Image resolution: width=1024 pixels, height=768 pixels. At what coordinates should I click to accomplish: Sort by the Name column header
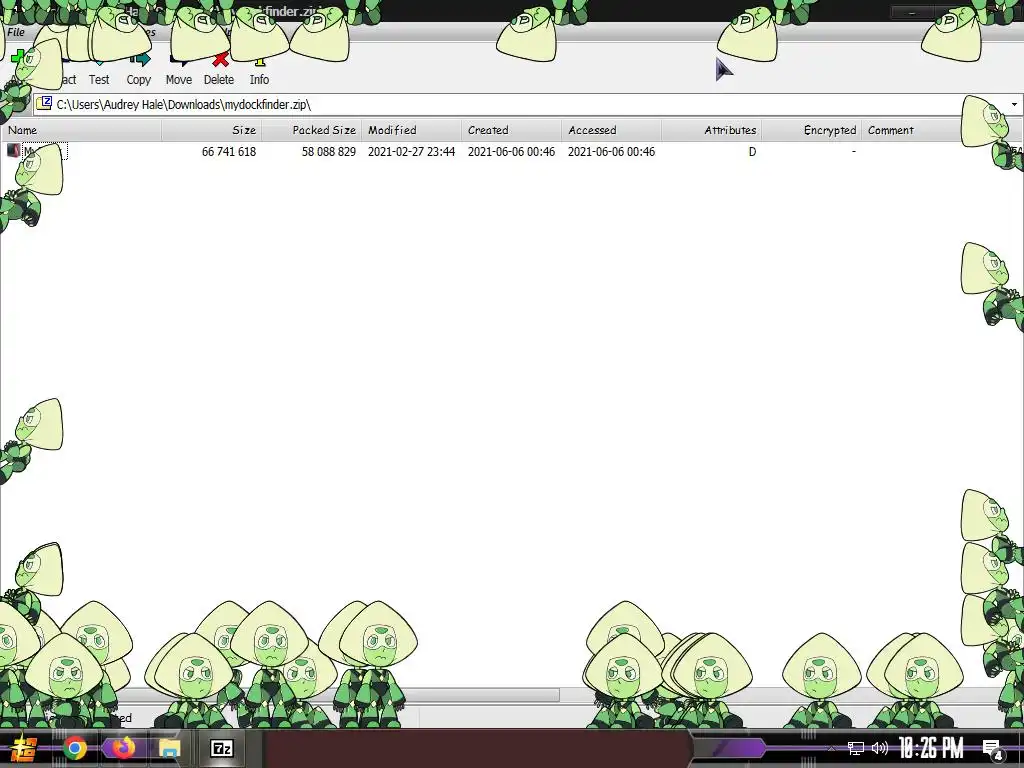pos(81,130)
